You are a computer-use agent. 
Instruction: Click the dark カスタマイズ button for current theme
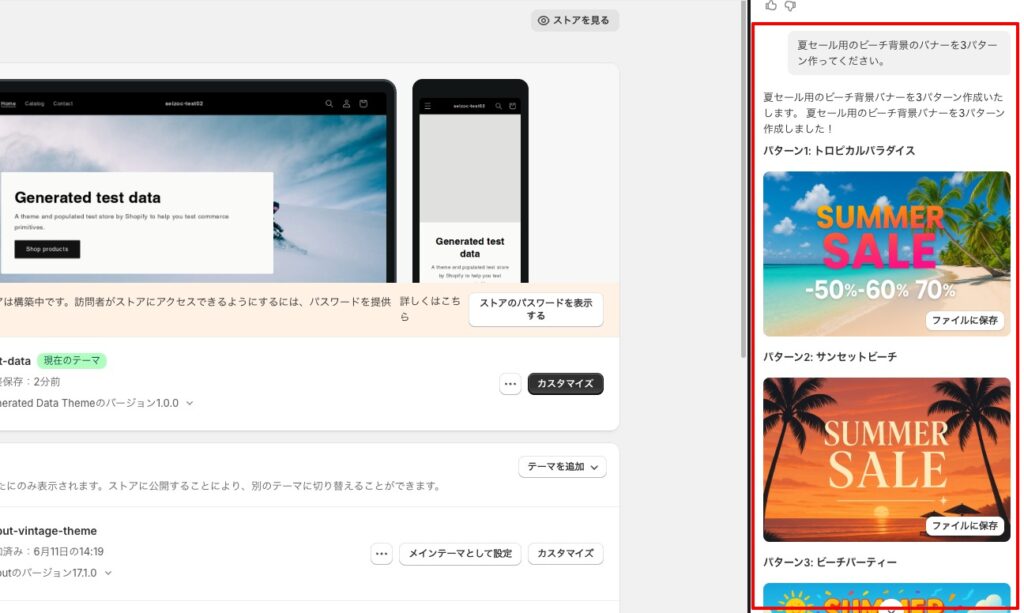(565, 384)
